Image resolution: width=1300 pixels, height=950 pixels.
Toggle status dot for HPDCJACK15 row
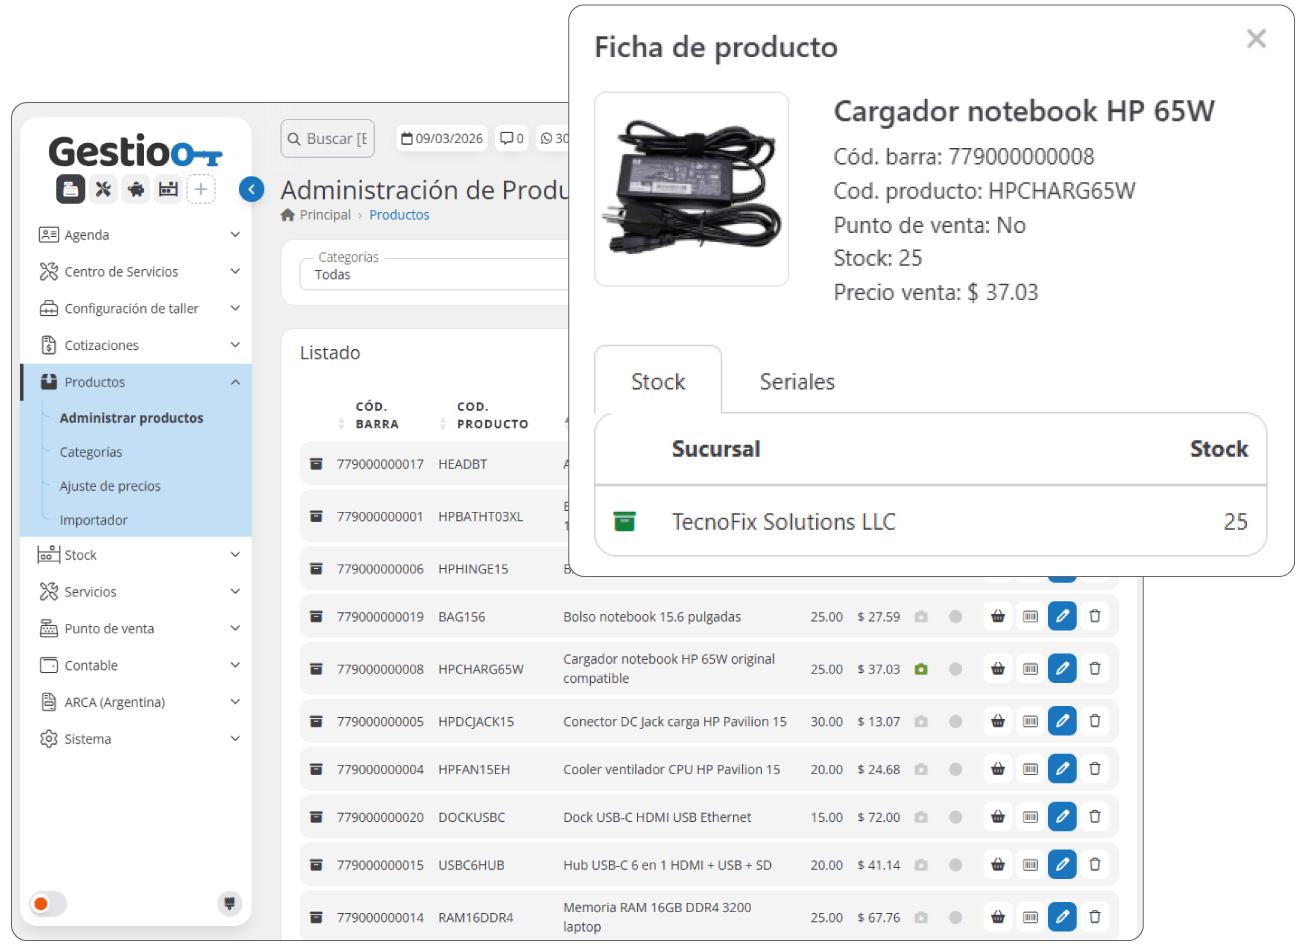tap(956, 721)
